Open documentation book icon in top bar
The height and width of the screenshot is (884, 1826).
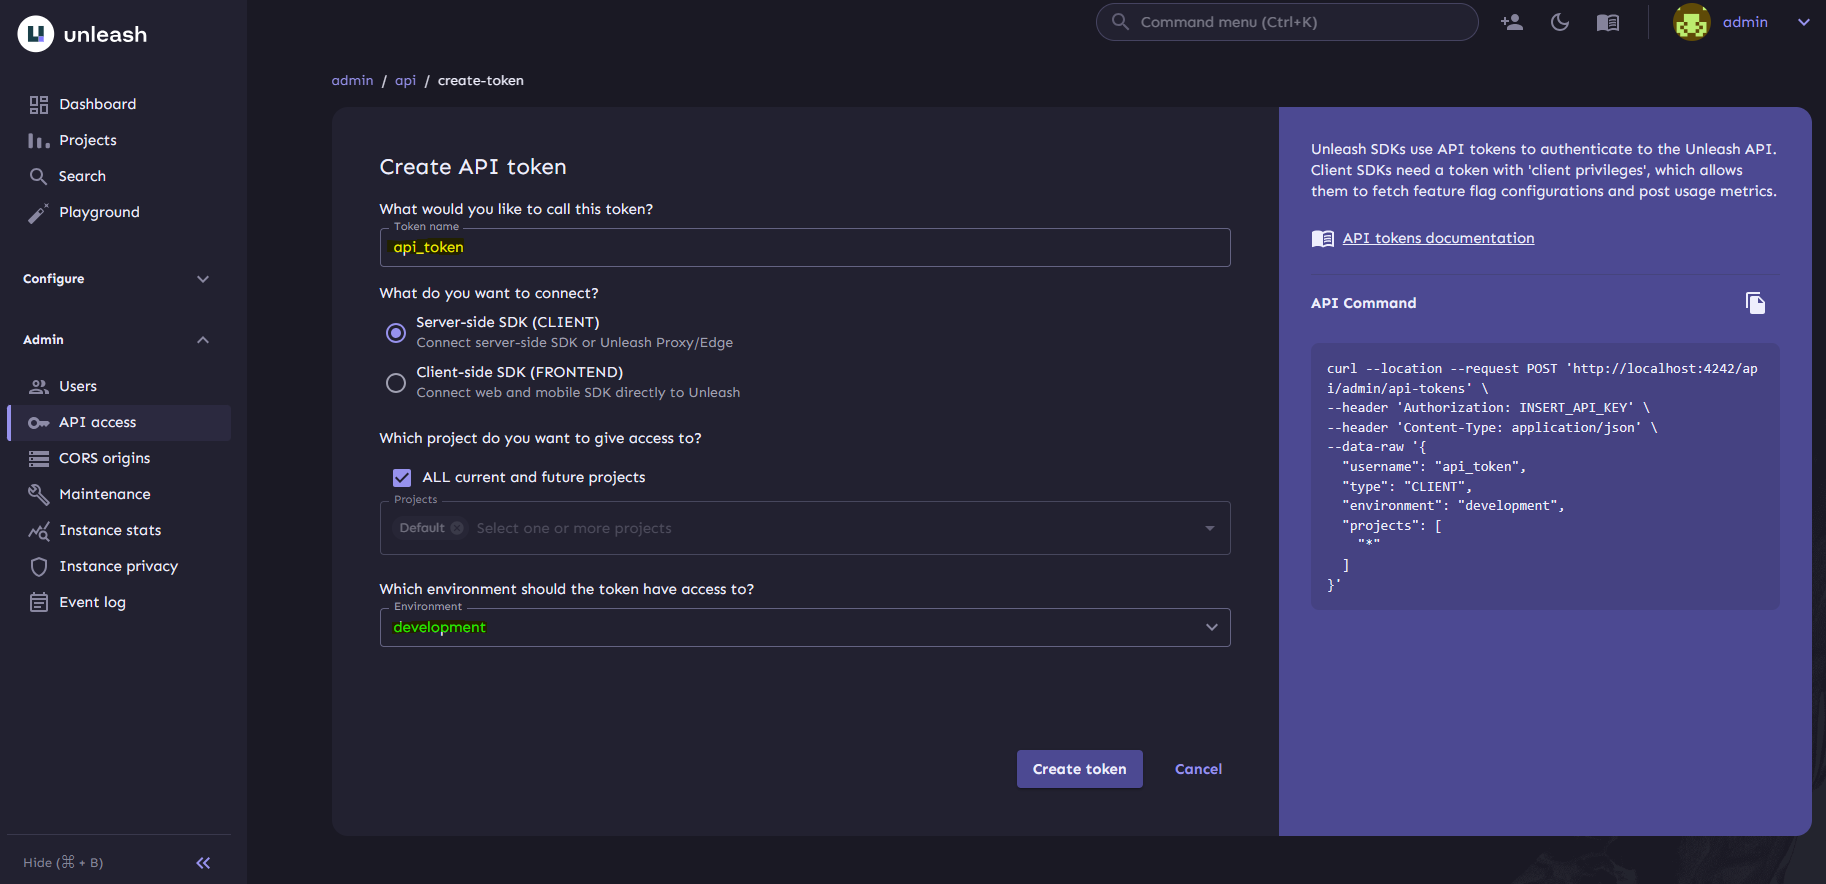point(1608,22)
